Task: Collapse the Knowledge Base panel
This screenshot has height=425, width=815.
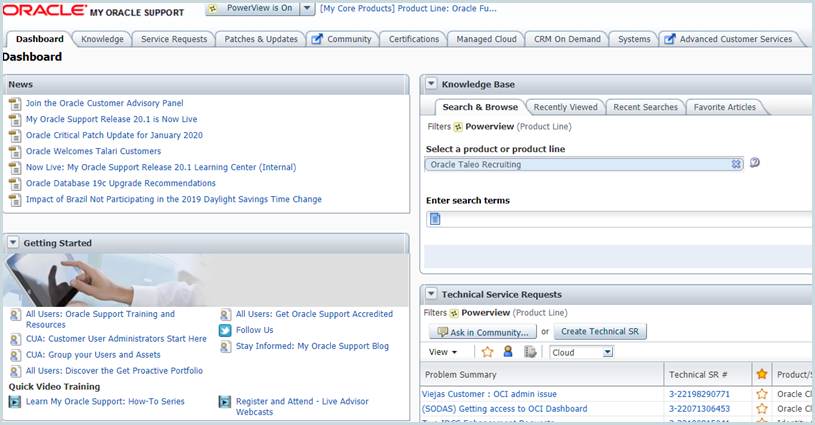Action: (x=430, y=85)
